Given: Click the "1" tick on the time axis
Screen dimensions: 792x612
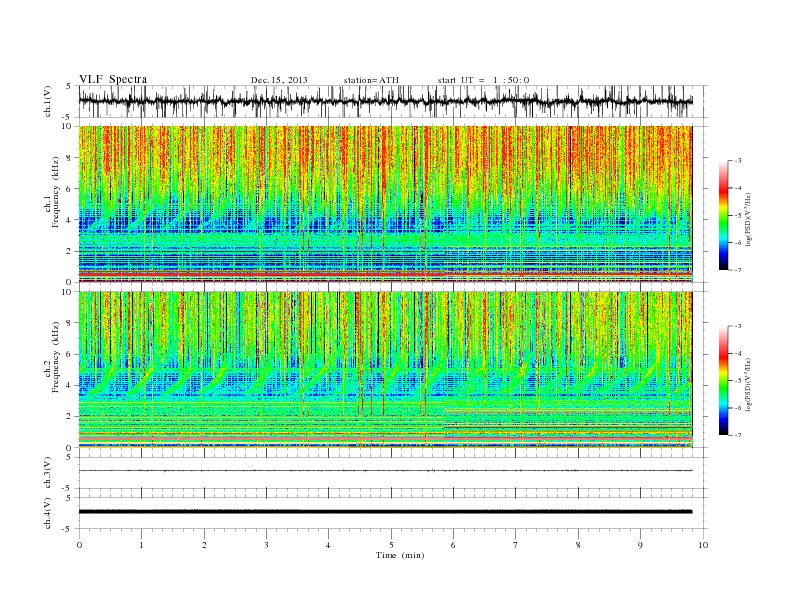Looking at the screenshot, I should [141, 545].
